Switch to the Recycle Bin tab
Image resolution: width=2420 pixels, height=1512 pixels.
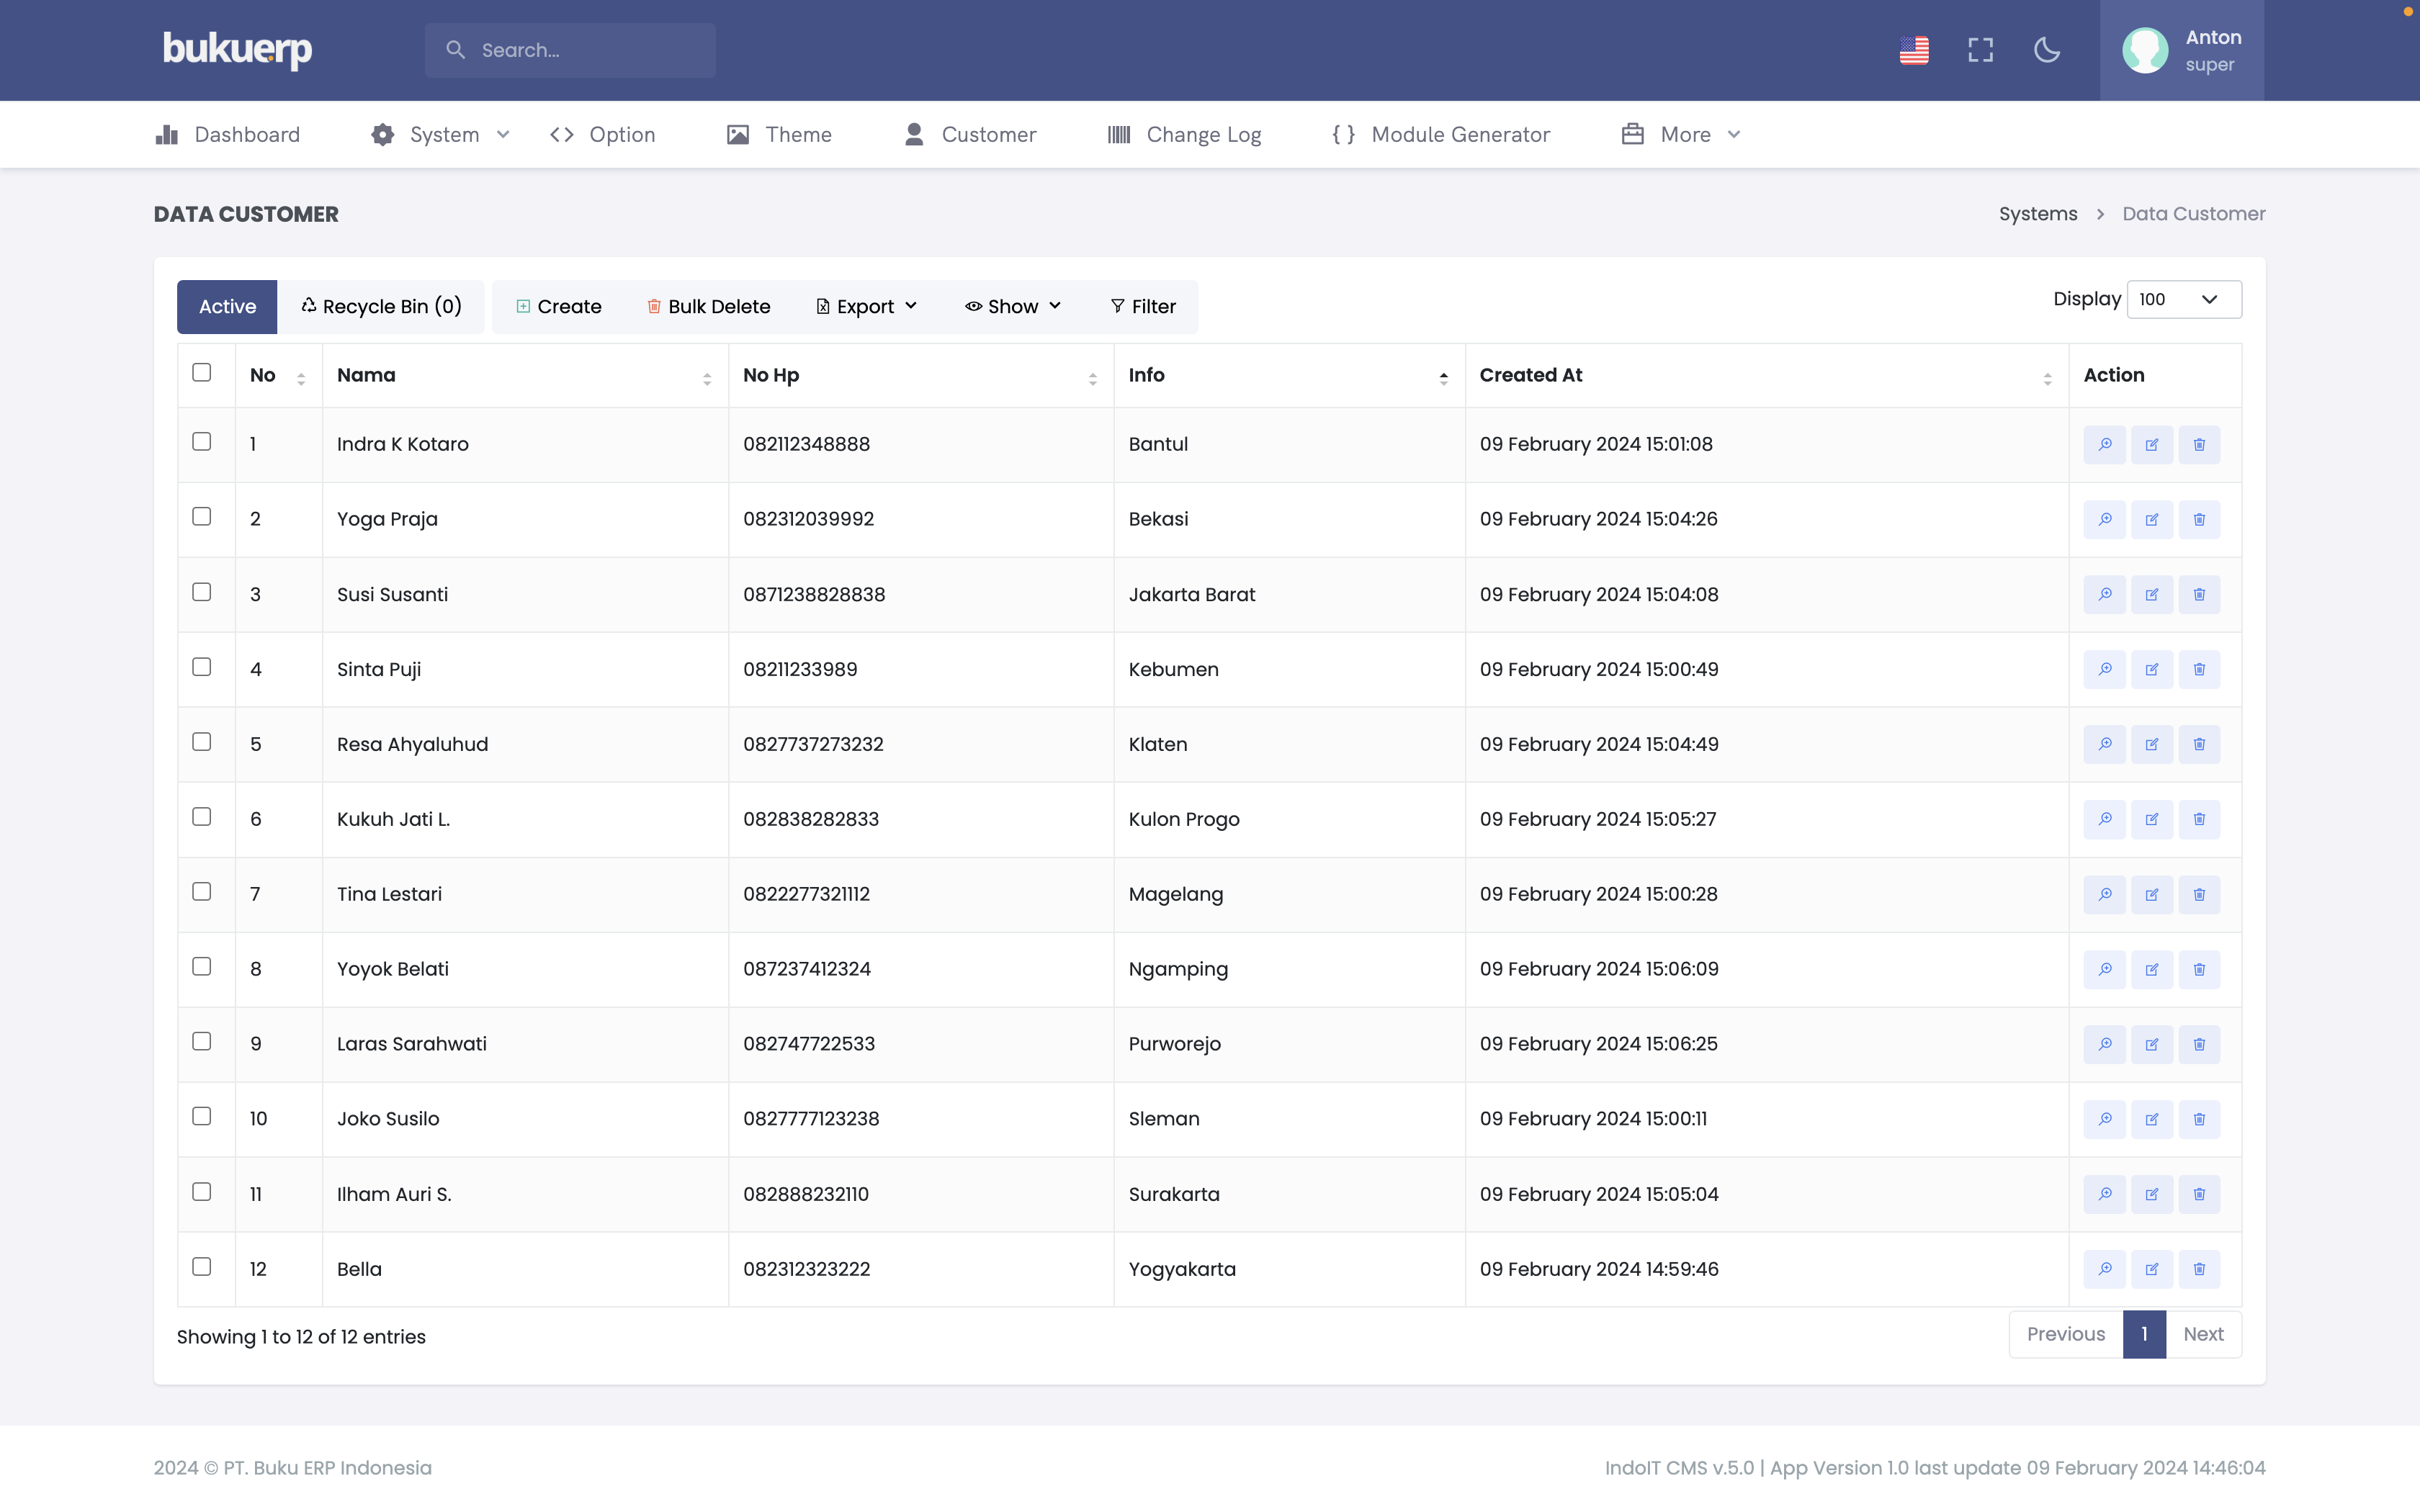381,307
